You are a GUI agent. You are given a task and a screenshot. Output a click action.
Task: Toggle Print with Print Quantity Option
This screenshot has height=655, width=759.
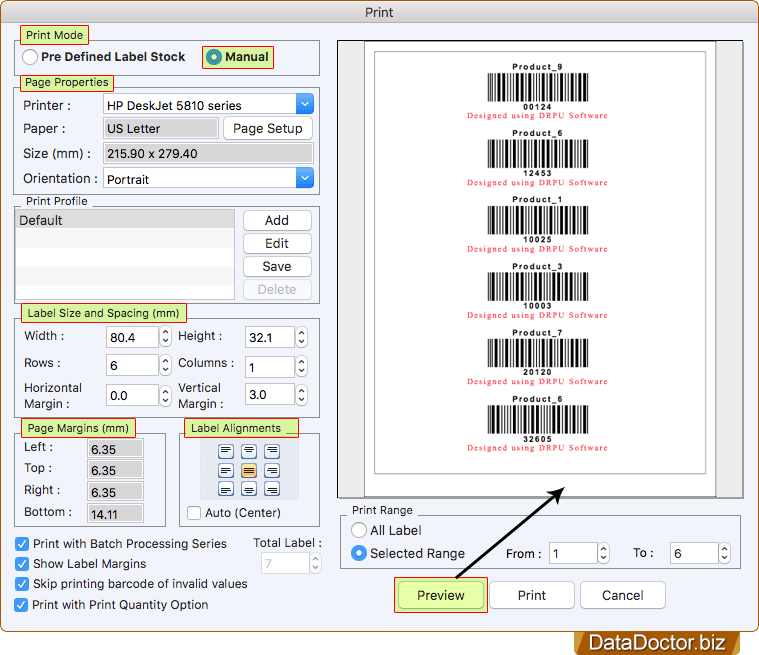pyautogui.click(x=21, y=605)
